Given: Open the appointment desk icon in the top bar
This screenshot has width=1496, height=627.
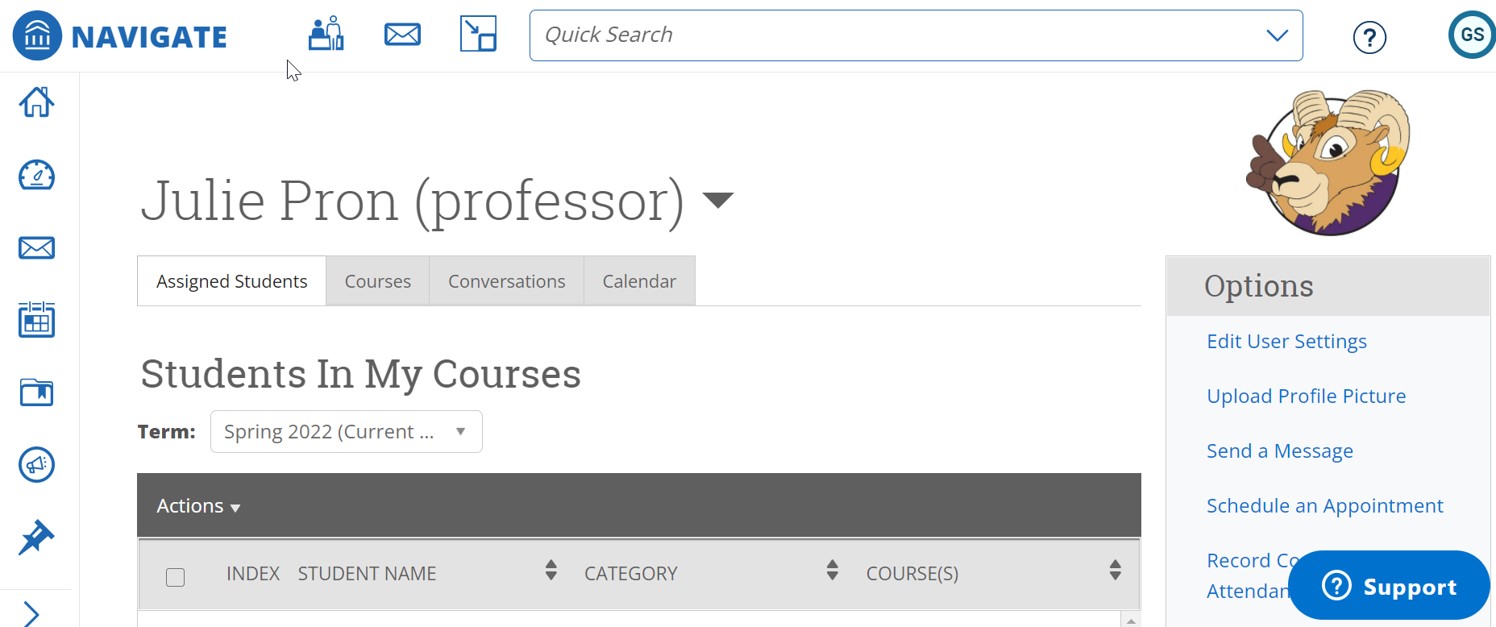Looking at the screenshot, I should 326,34.
